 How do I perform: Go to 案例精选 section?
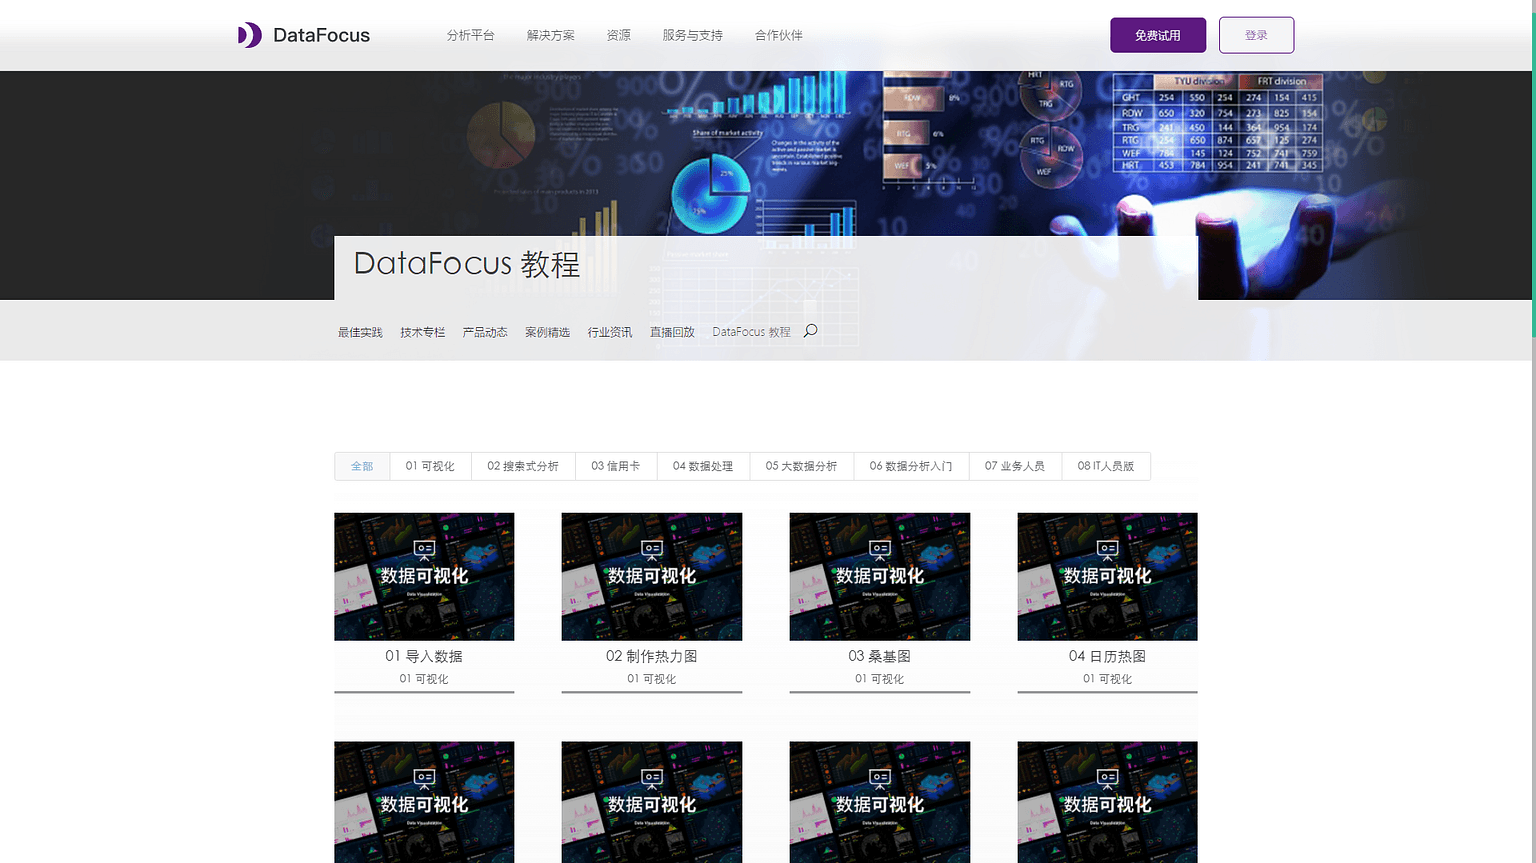pos(547,332)
